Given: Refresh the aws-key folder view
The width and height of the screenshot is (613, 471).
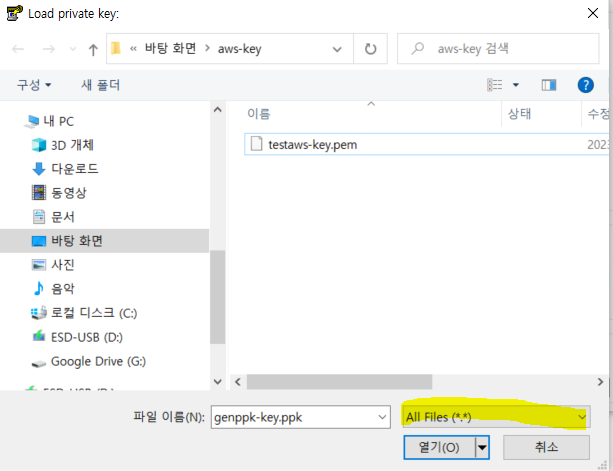Looking at the screenshot, I should pyautogui.click(x=371, y=49).
